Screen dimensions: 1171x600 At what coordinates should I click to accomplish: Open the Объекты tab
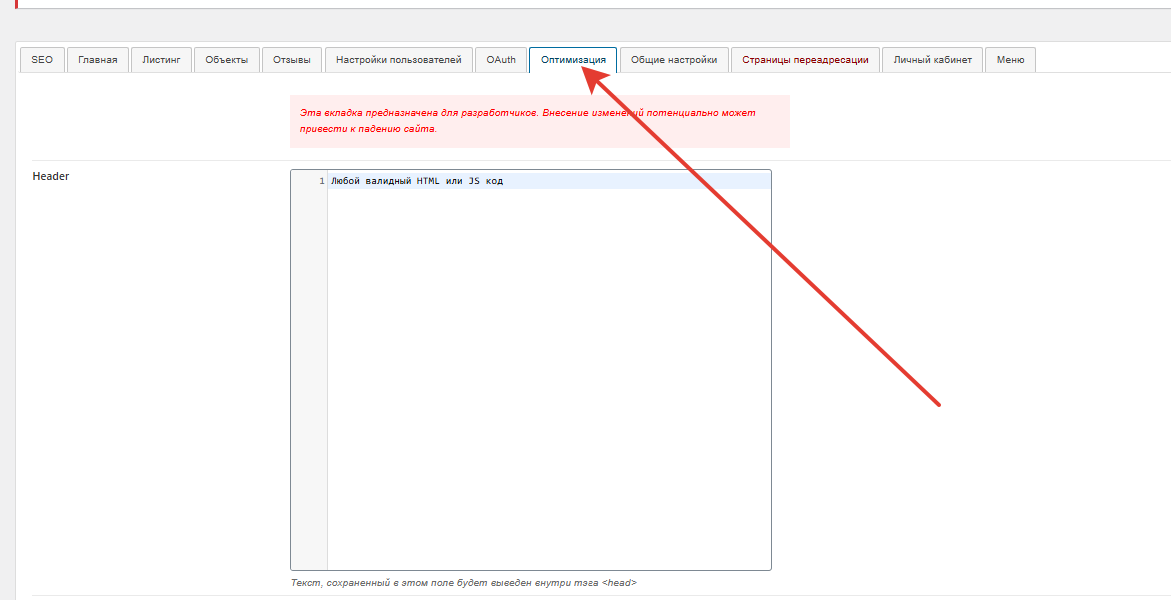point(226,60)
